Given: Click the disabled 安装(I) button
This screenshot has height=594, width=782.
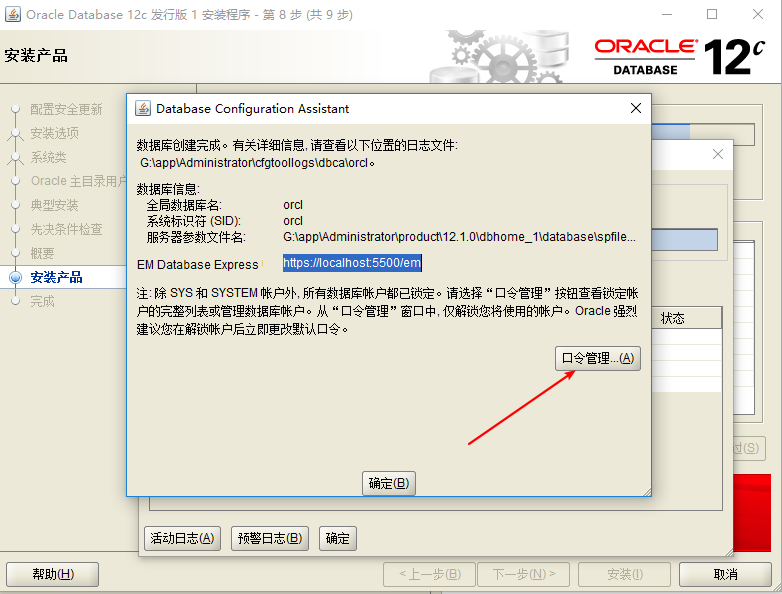Looking at the screenshot, I should tap(624, 575).
